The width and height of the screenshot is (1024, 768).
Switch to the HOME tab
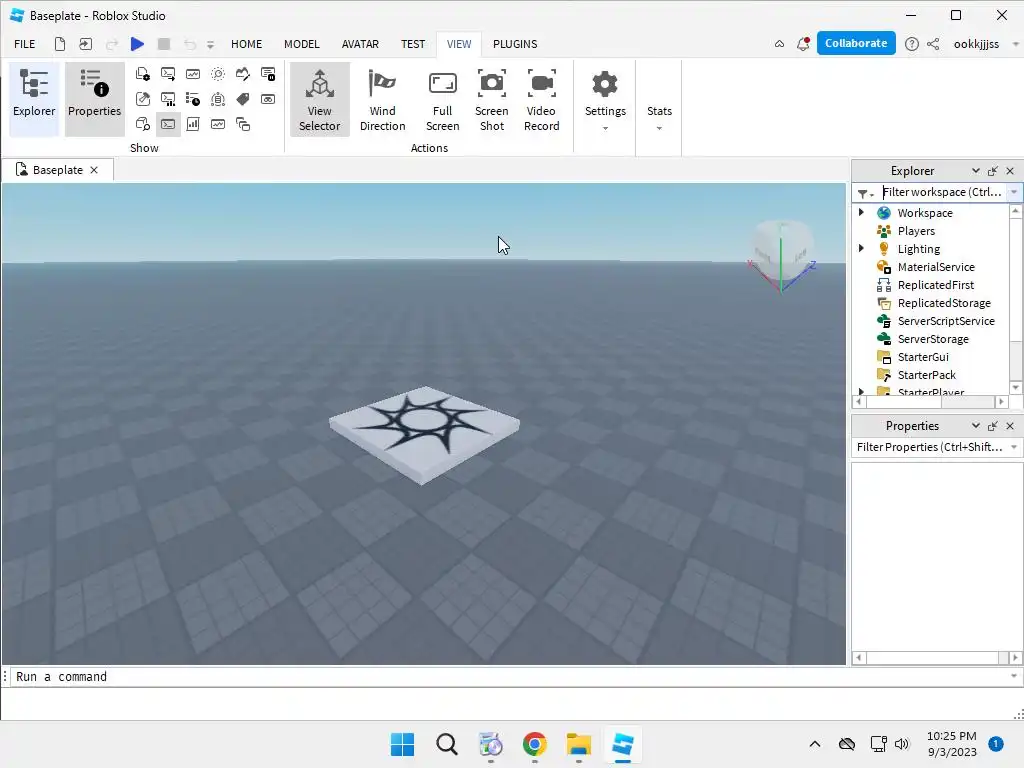click(x=246, y=44)
